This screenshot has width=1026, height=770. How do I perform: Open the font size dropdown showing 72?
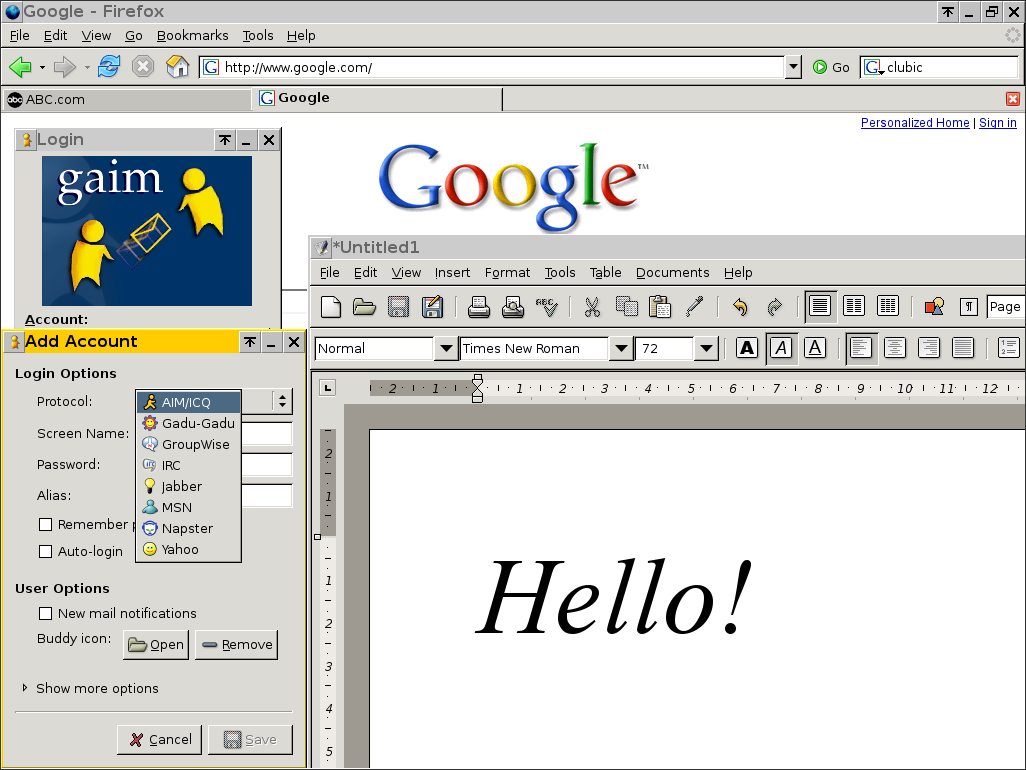(705, 349)
